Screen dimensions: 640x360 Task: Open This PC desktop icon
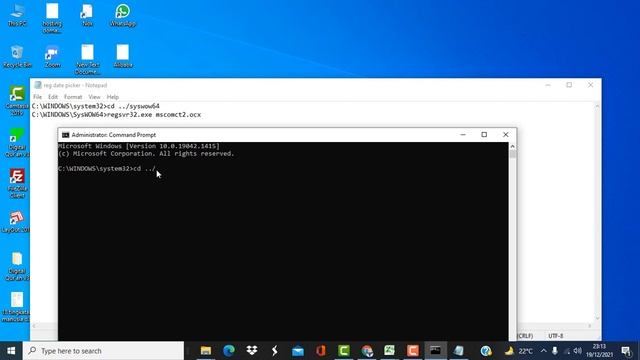[17, 15]
